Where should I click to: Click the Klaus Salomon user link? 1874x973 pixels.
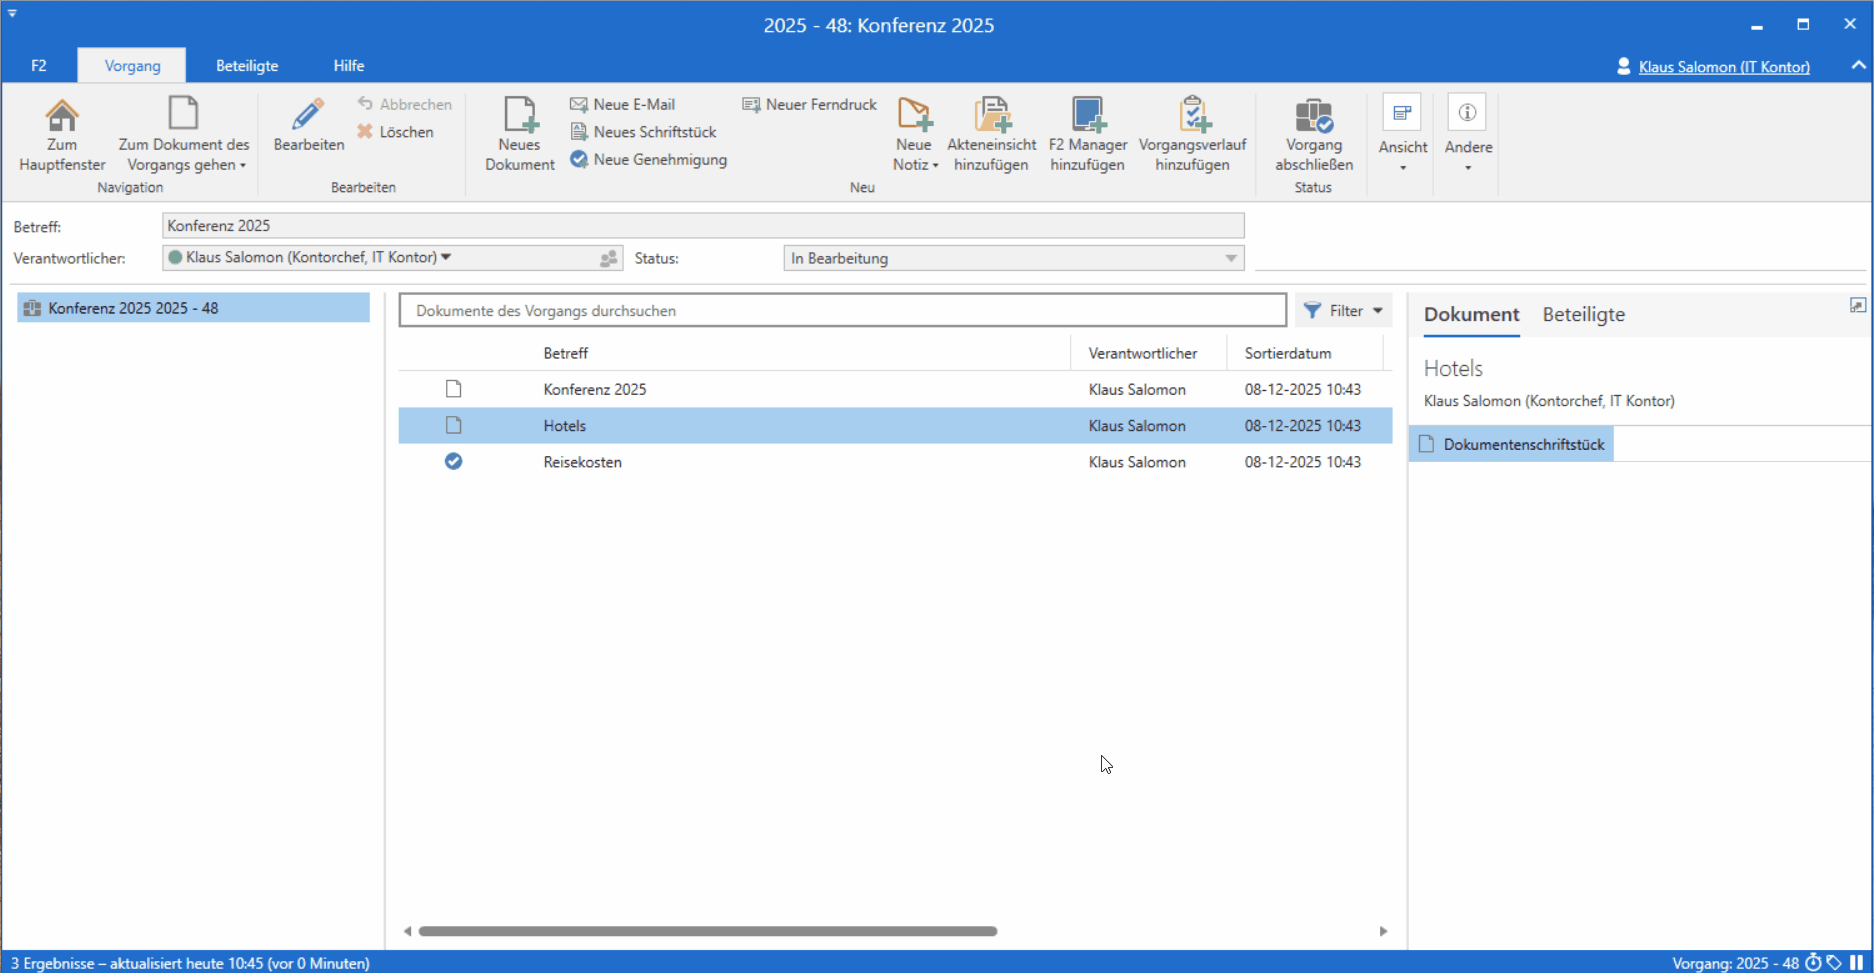pos(1723,67)
